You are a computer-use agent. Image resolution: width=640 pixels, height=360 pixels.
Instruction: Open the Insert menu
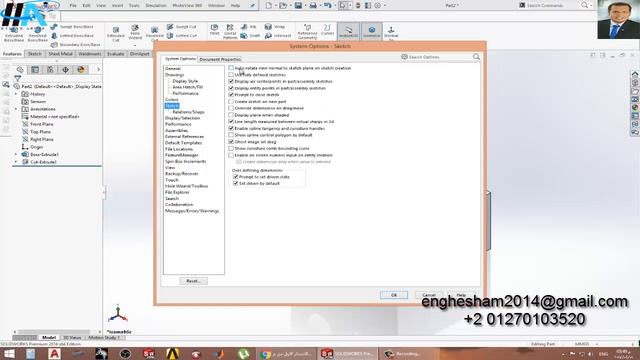[x=117, y=6]
